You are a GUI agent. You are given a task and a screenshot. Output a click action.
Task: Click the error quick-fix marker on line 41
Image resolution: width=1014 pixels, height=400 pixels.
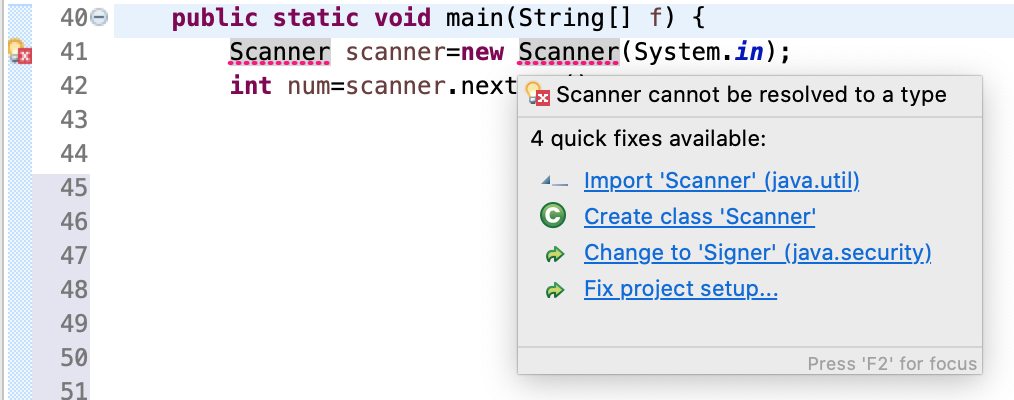point(19,52)
